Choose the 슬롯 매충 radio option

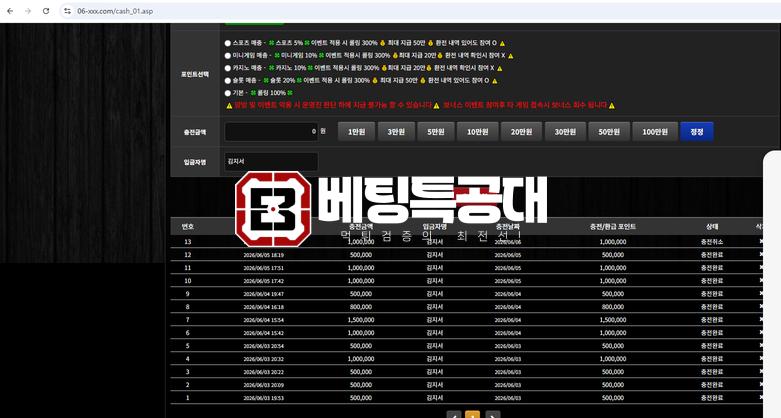(x=228, y=81)
